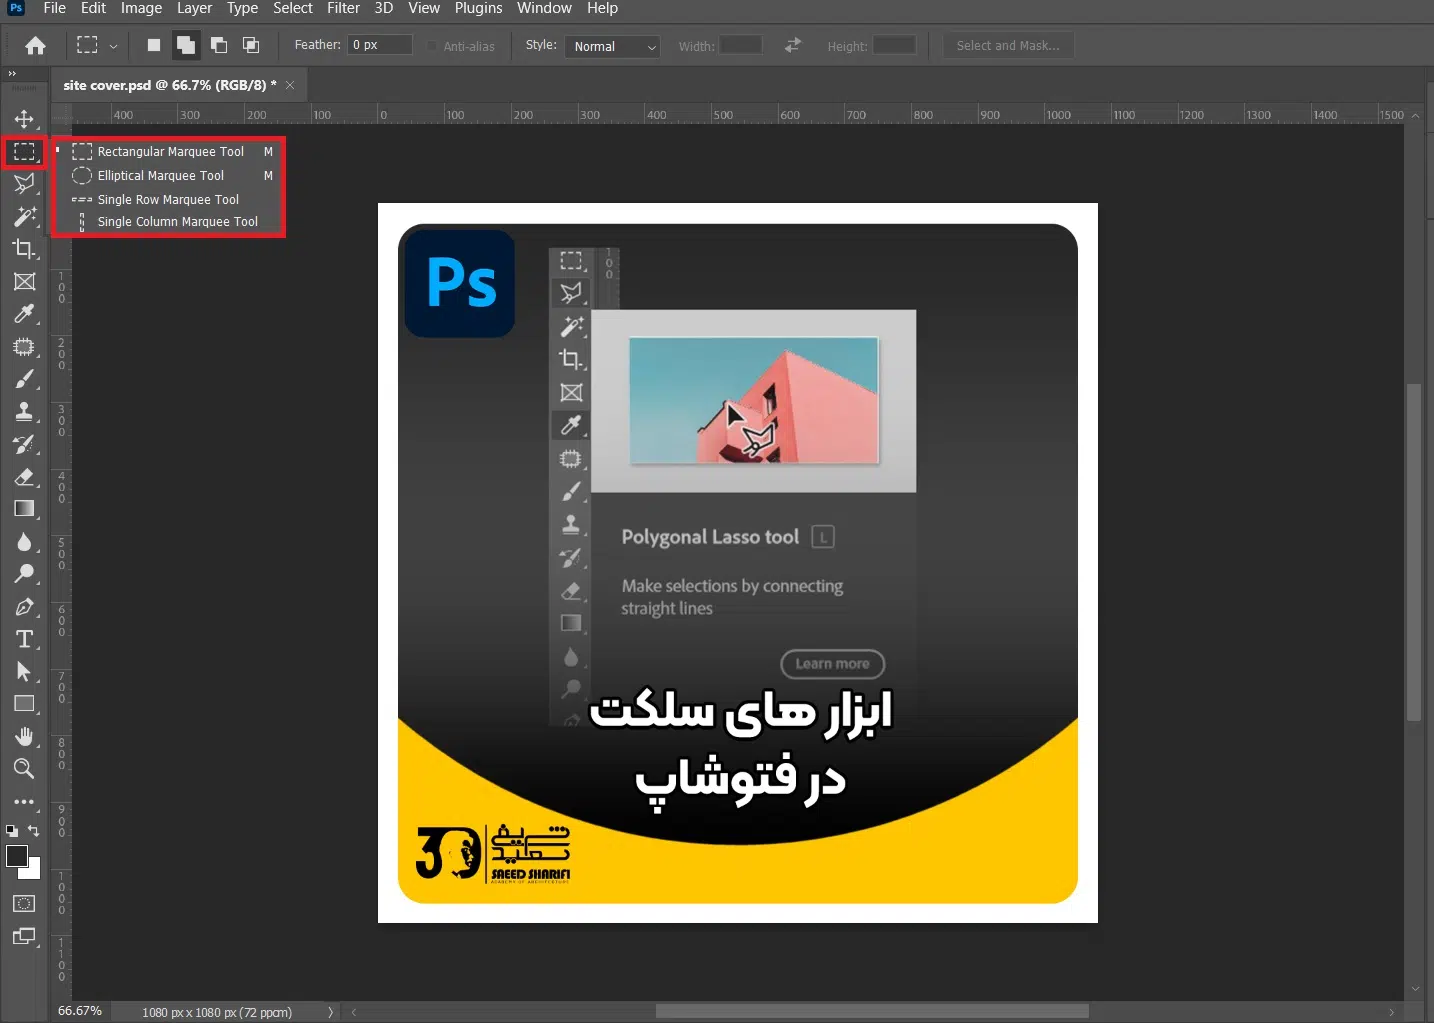Choose Elliptical Marquee Tool from flyout

point(160,176)
